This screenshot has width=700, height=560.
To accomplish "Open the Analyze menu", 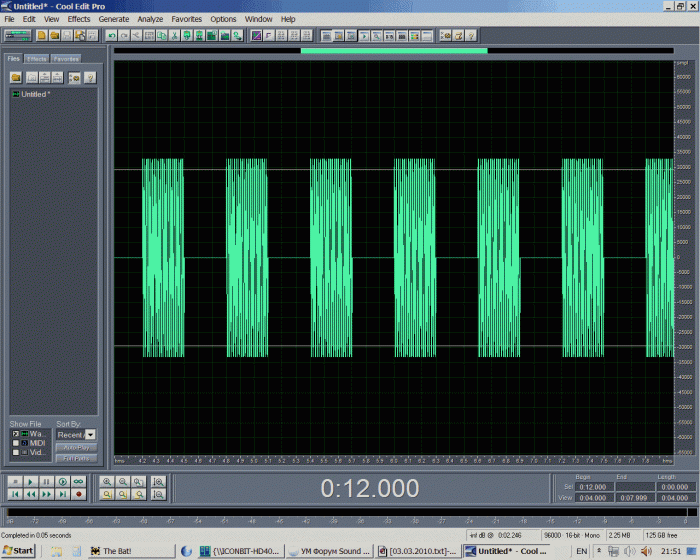I will click(x=150, y=19).
